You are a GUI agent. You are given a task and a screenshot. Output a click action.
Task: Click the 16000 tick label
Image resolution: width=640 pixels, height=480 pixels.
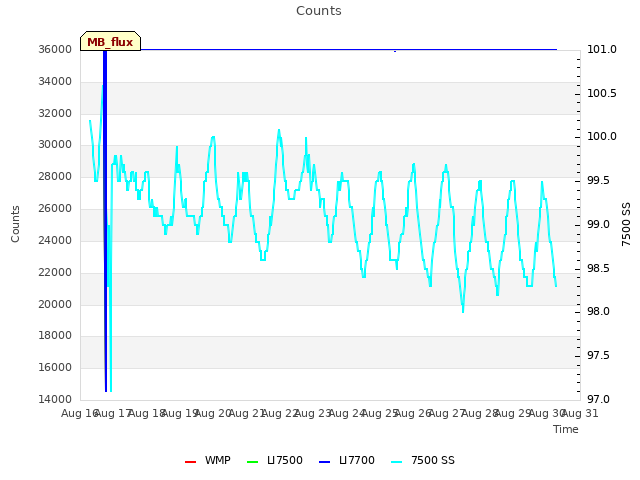pyautogui.click(x=55, y=367)
